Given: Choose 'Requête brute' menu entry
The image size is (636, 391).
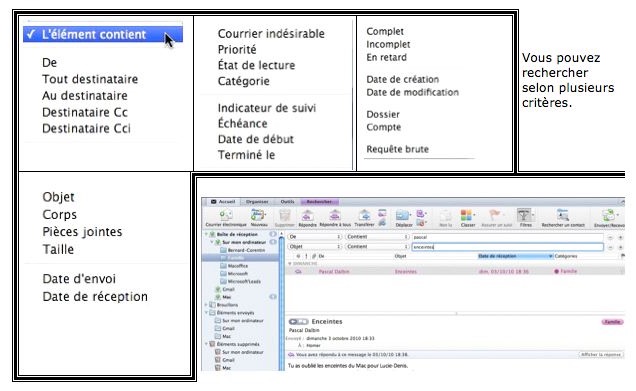Looking at the screenshot, I should [x=398, y=149].
